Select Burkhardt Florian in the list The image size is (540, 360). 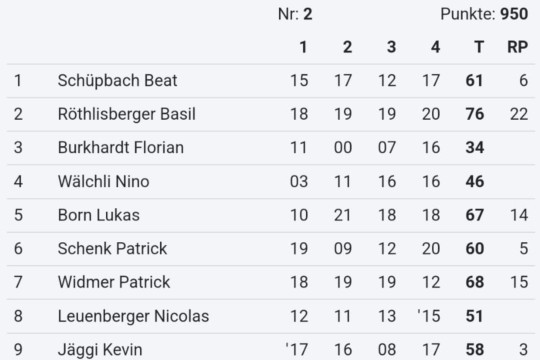121,147
